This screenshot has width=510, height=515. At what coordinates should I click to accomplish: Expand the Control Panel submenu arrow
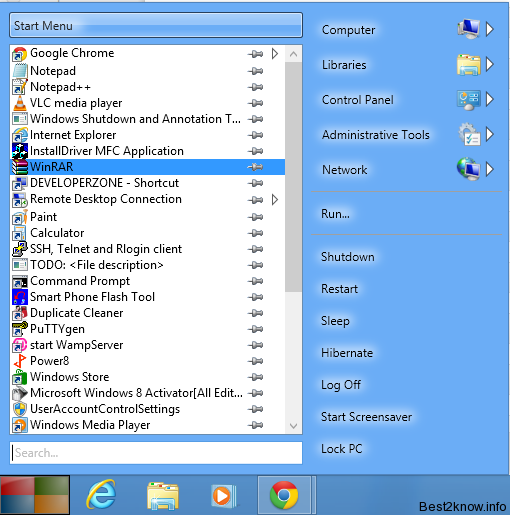(x=489, y=99)
